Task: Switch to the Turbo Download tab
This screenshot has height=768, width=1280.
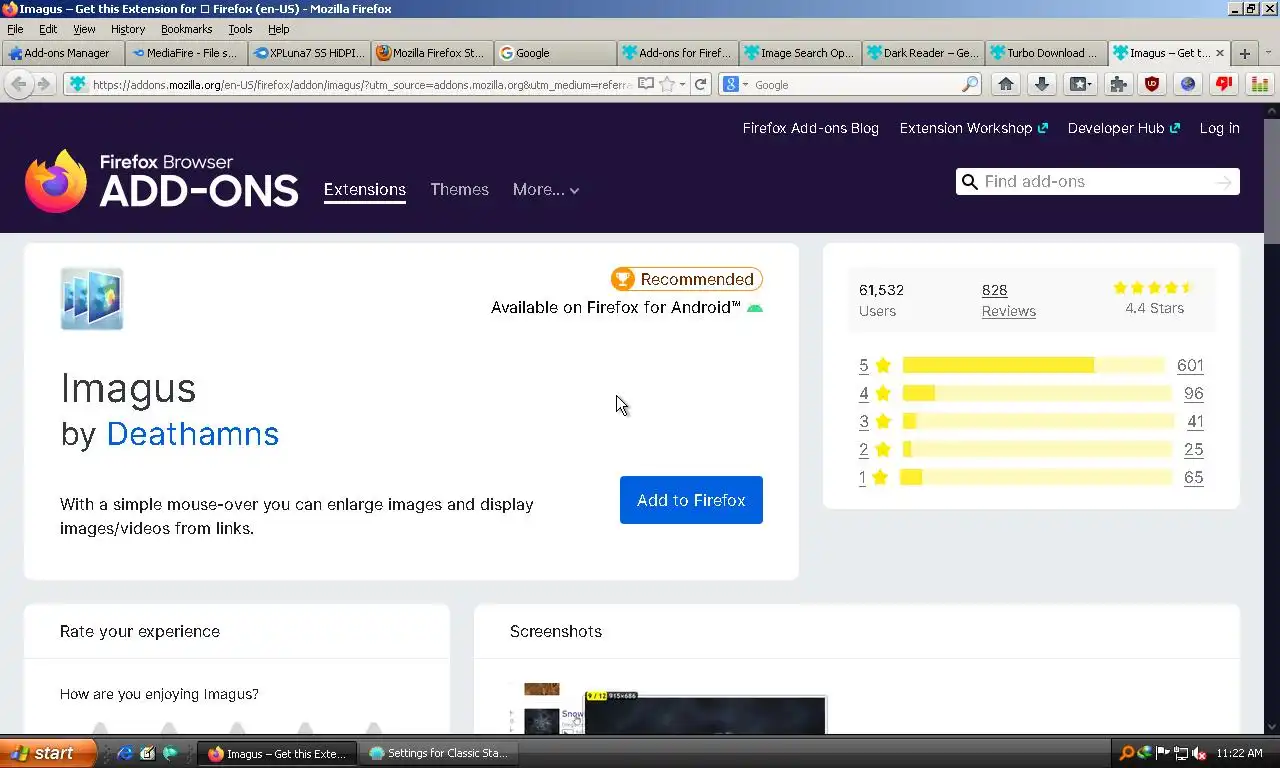Action: (x=1046, y=53)
